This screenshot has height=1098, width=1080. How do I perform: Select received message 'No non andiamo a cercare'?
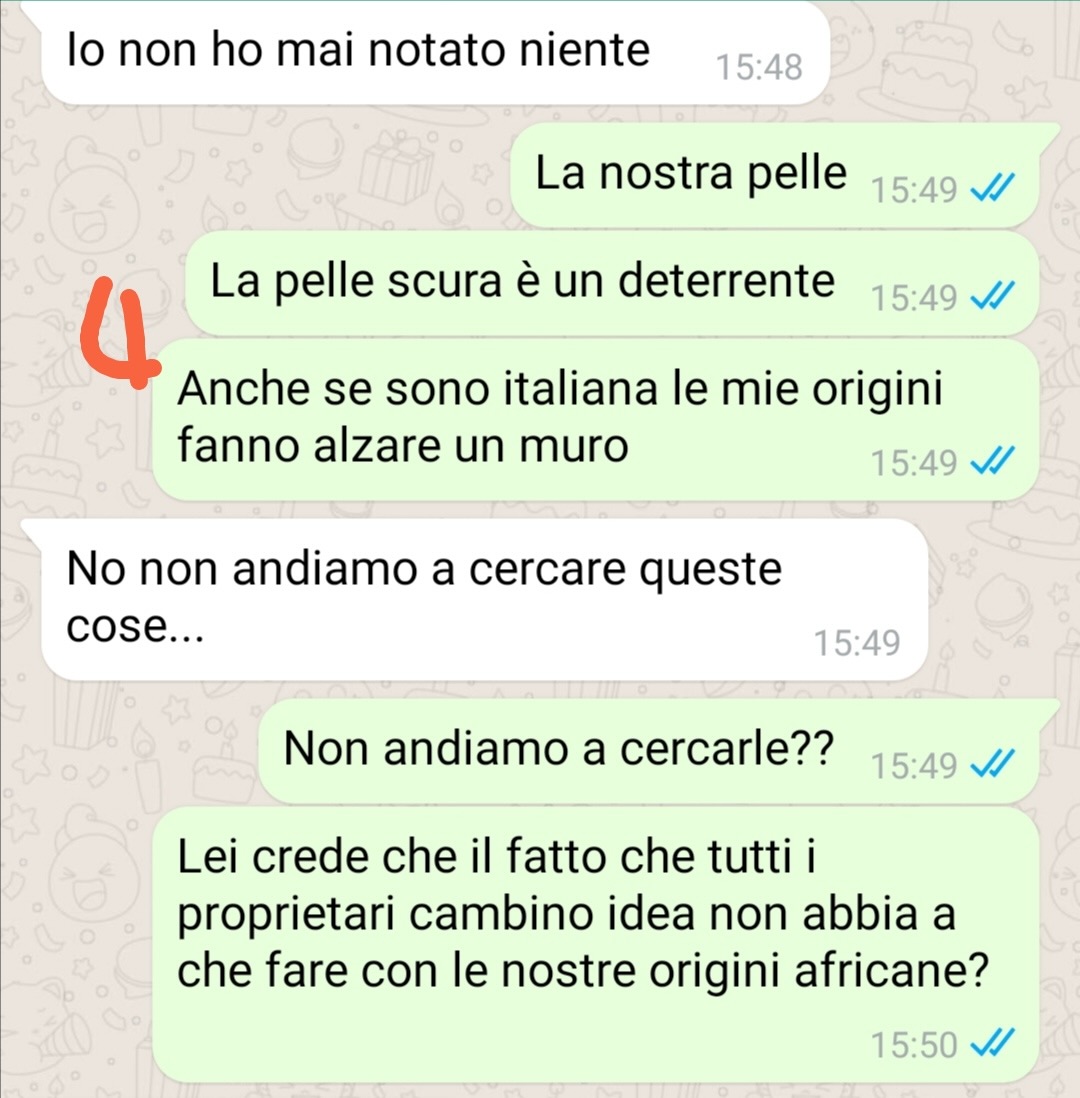(484, 599)
